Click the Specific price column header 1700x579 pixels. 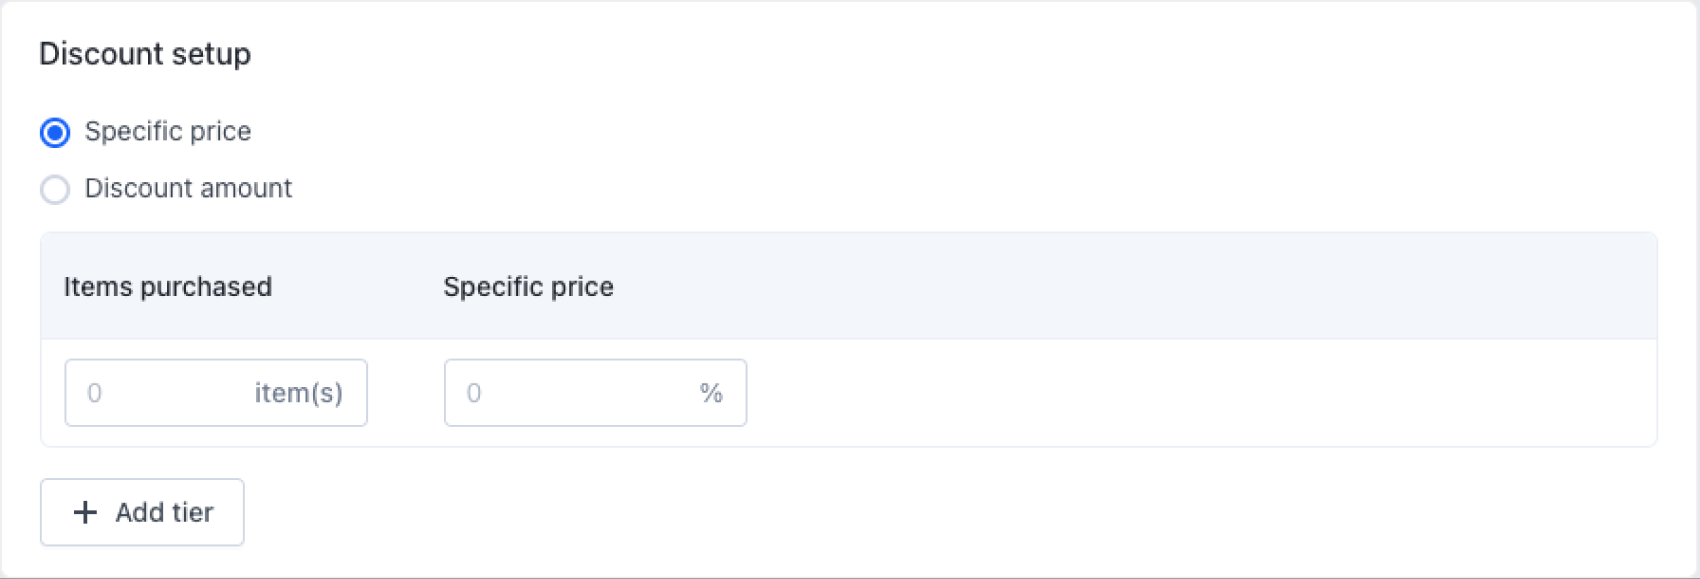click(x=528, y=287)
